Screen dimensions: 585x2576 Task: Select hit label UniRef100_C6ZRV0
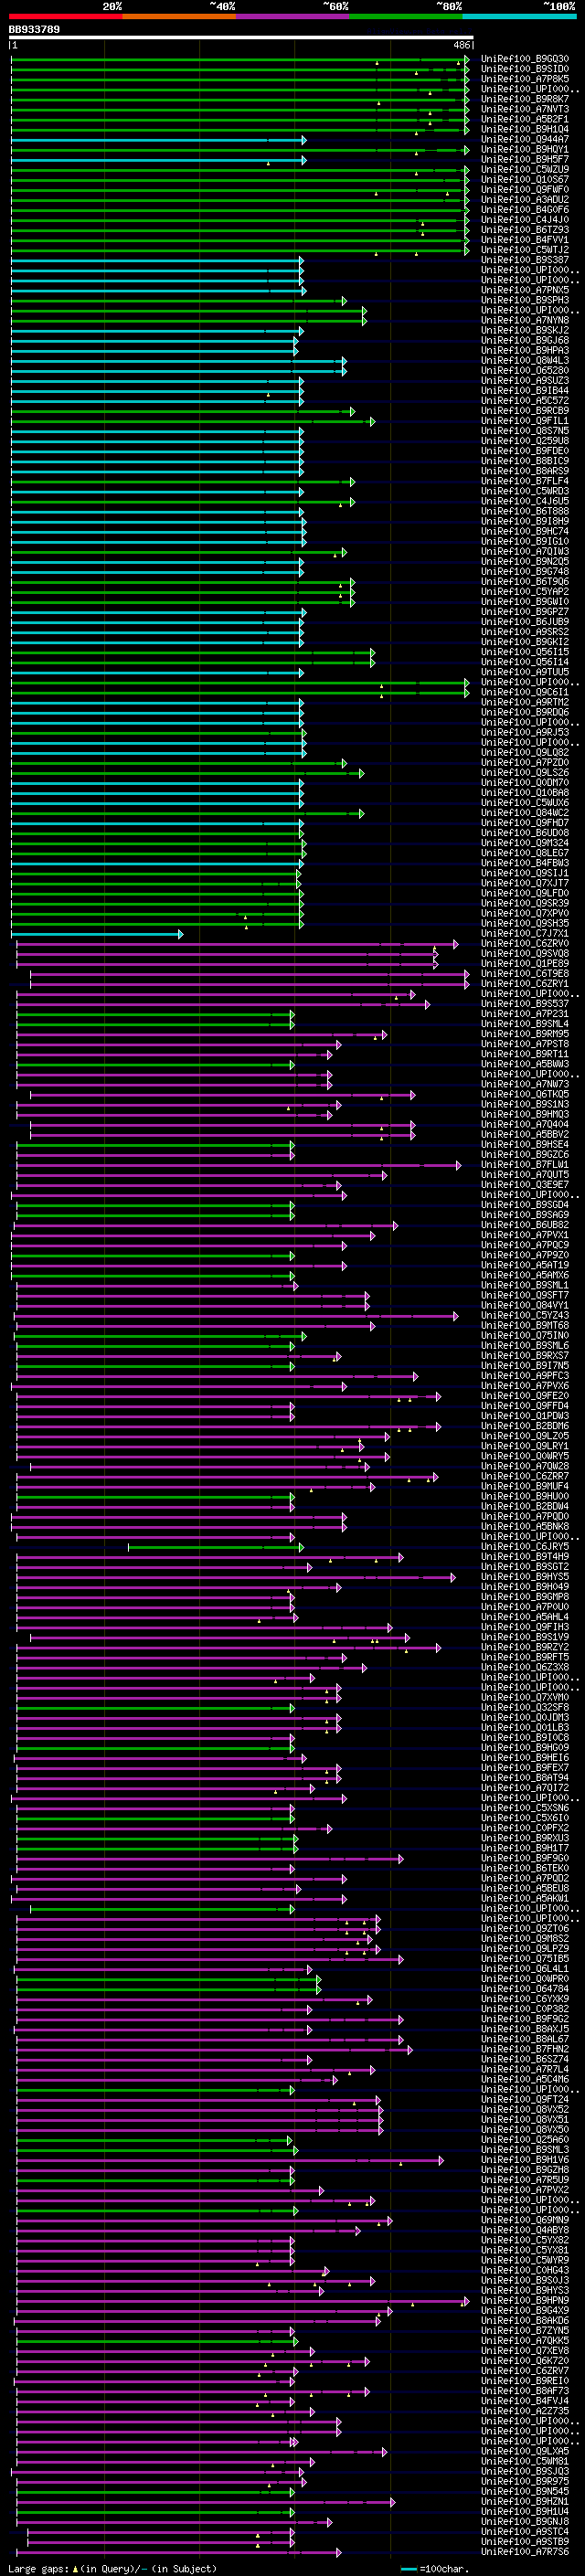coord(525,943)
